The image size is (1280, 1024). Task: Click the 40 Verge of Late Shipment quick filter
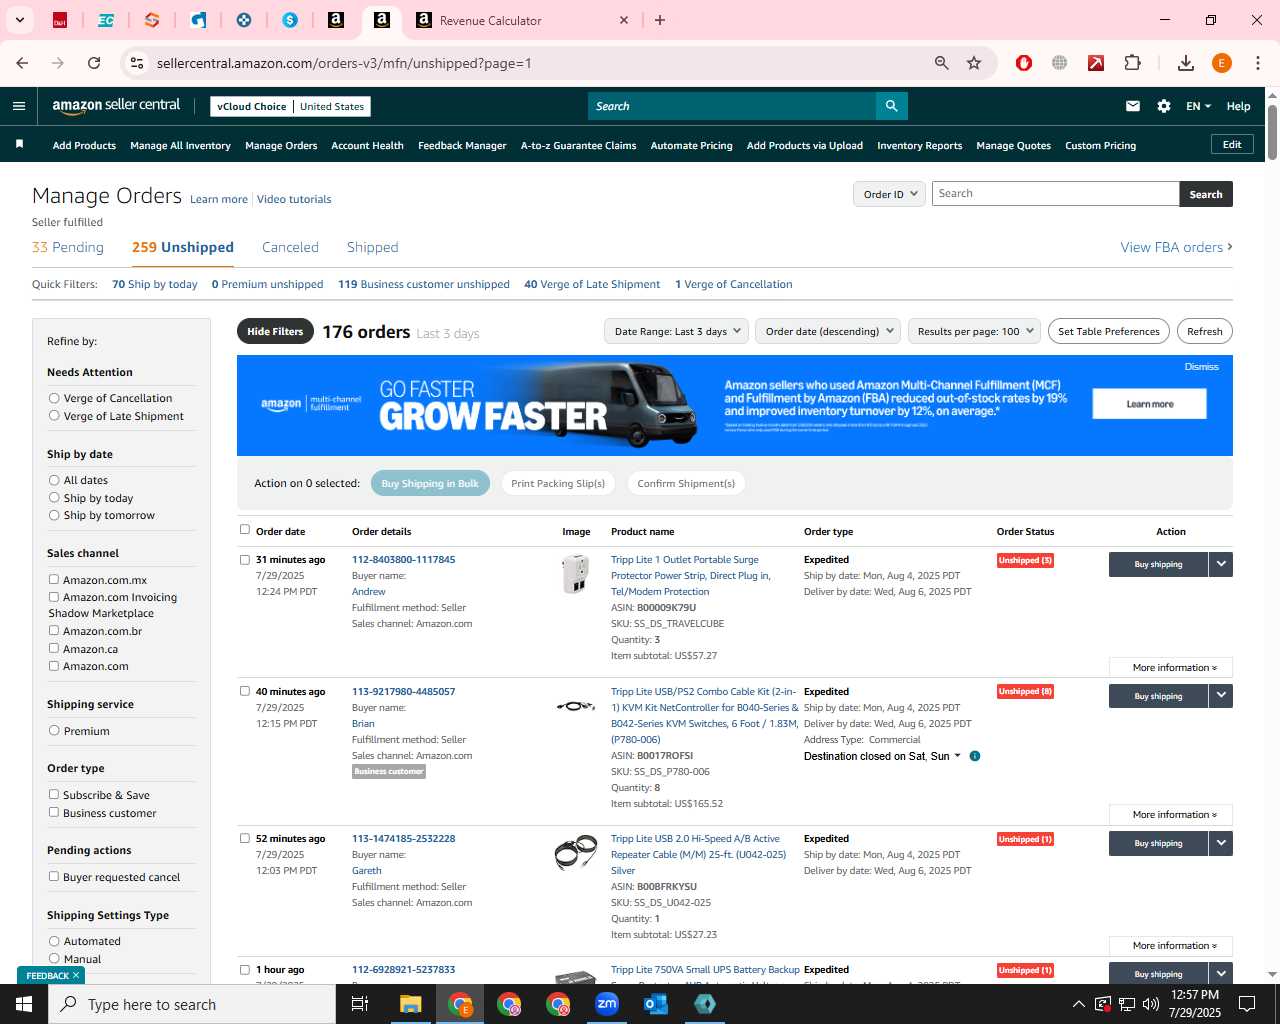pyautogui.click(x=592, y=284)
